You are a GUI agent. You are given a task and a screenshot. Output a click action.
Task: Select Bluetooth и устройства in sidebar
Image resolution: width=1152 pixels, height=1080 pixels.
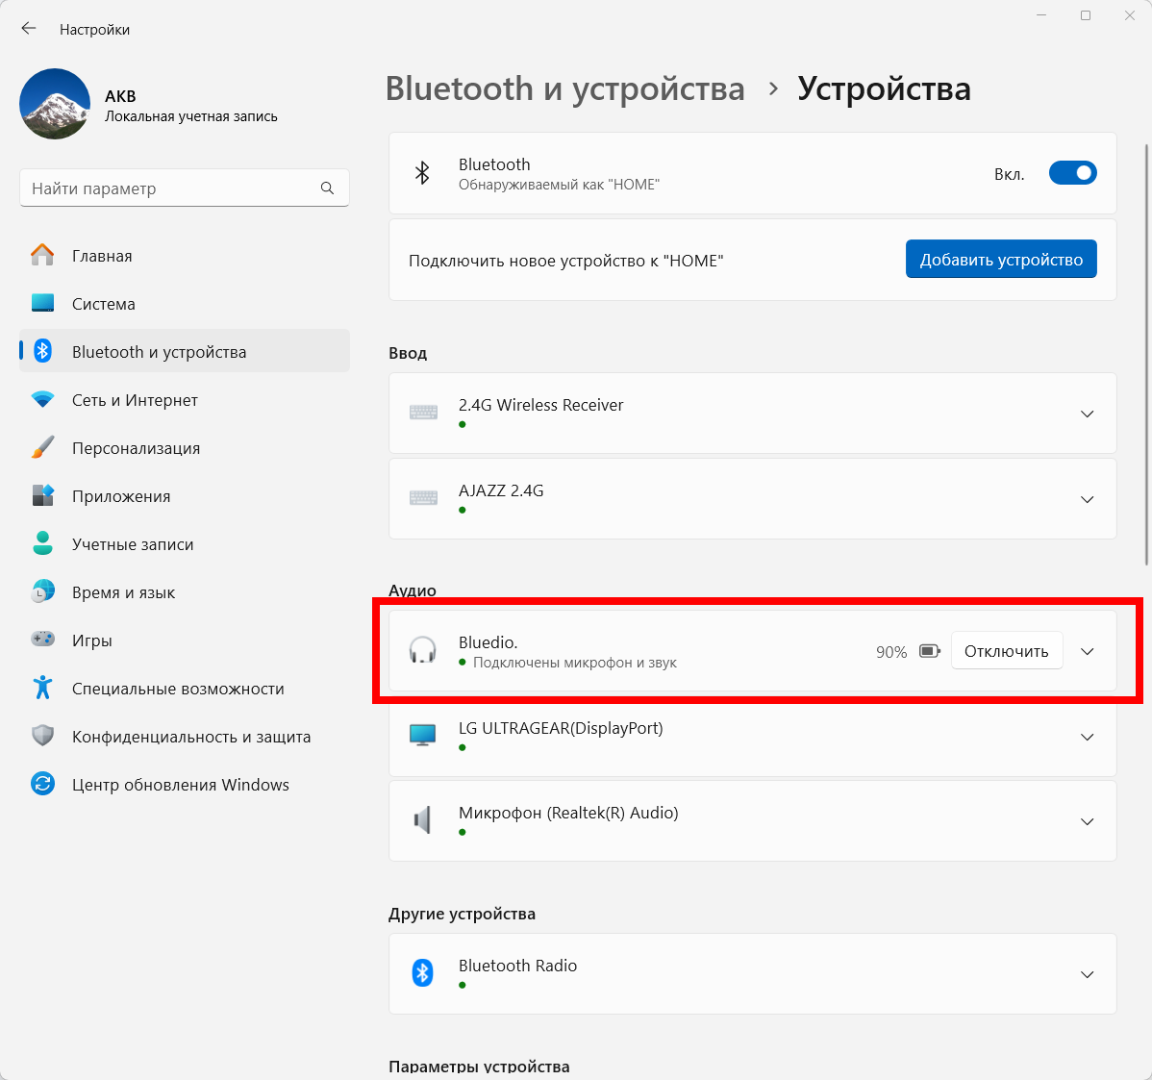coord(184,351)
